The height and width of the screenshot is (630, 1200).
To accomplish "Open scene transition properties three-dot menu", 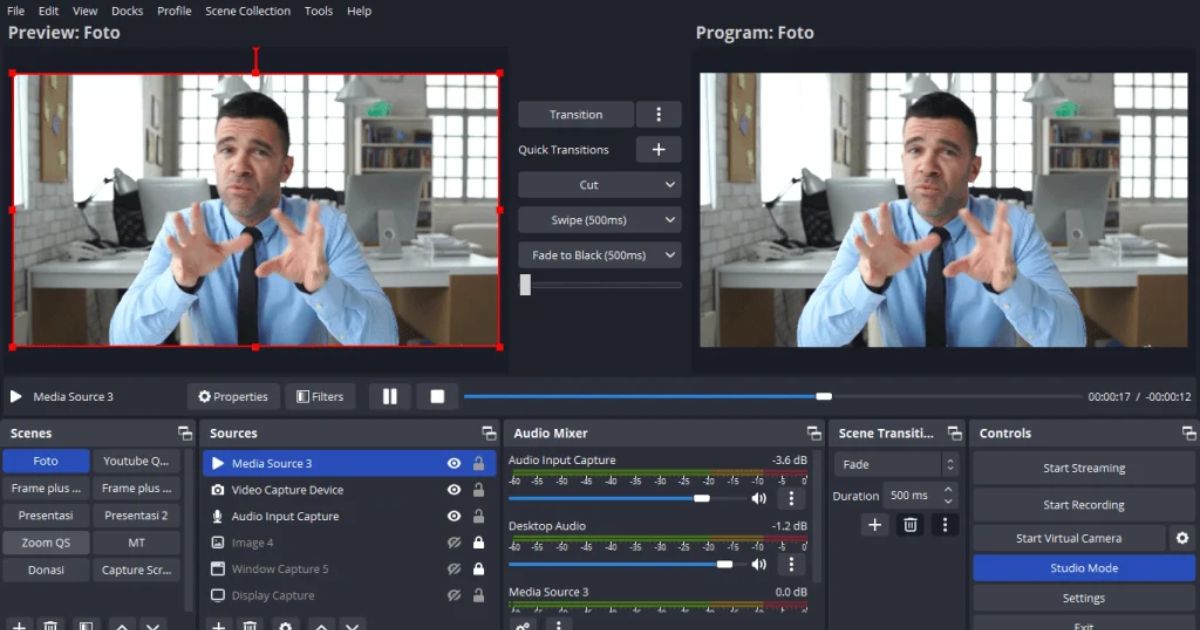I will [945, 524].
